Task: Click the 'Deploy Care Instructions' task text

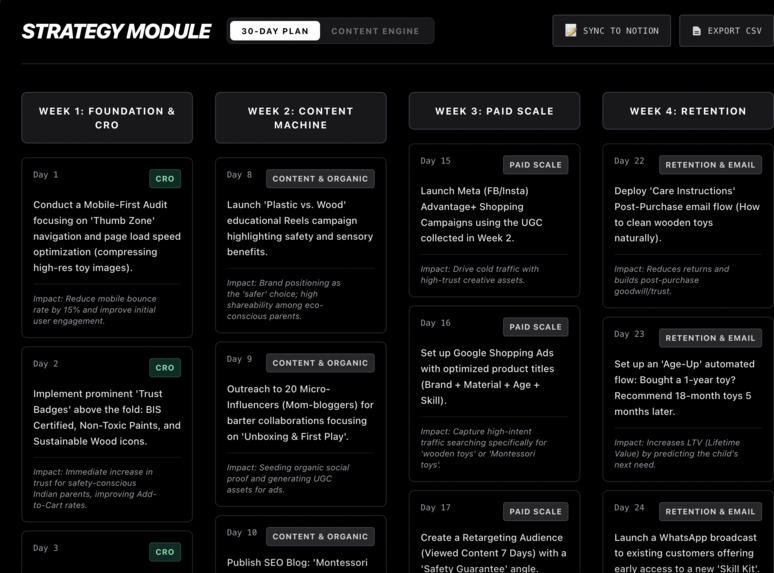Action: (687, 215)
